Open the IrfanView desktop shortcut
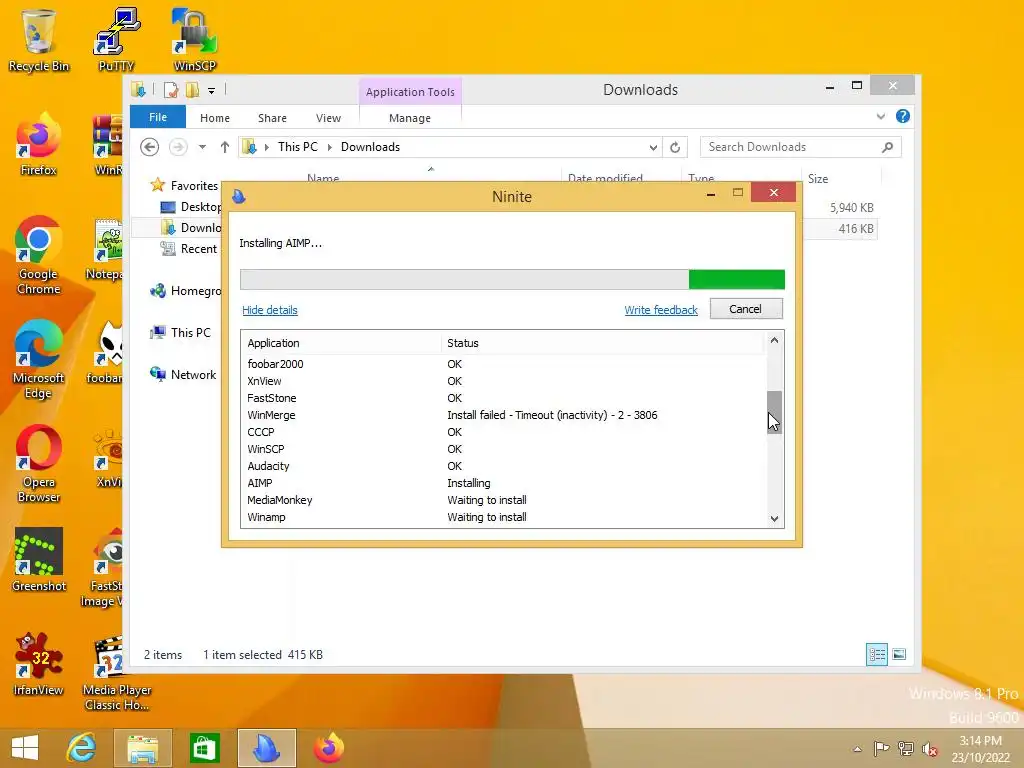Screen dimensions: 1024x768 click(39, 664)
